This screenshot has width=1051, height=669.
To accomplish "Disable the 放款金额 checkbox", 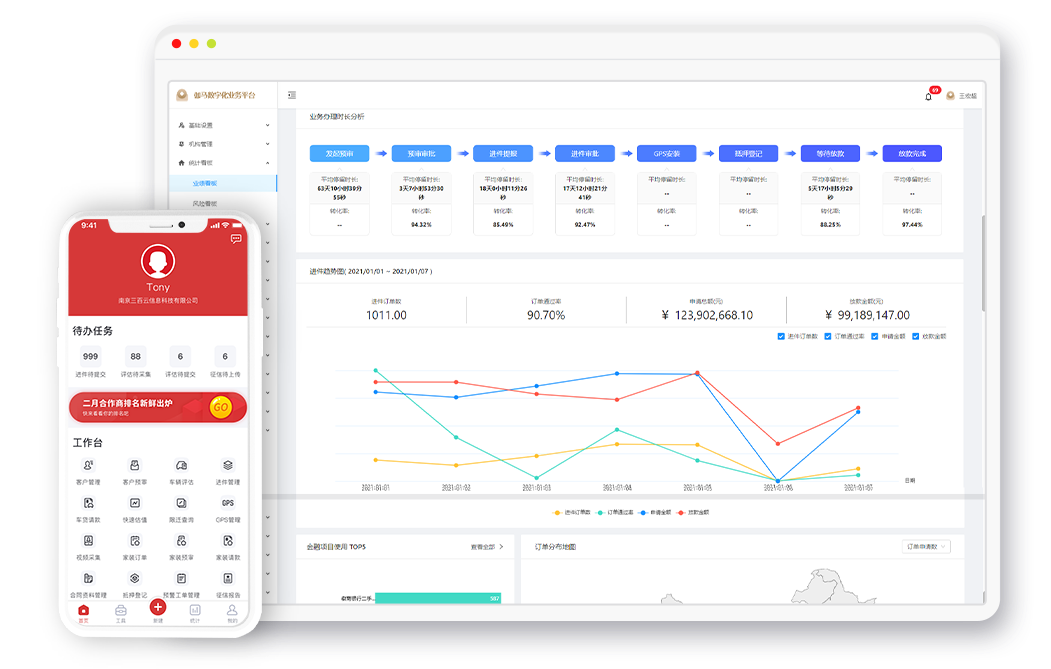I will coord(915,336).
